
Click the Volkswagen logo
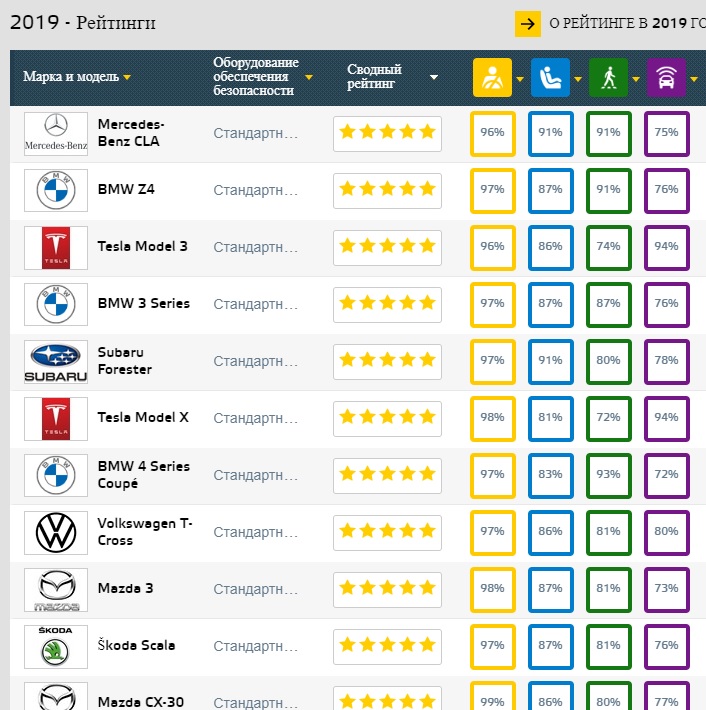click(56, 533)
